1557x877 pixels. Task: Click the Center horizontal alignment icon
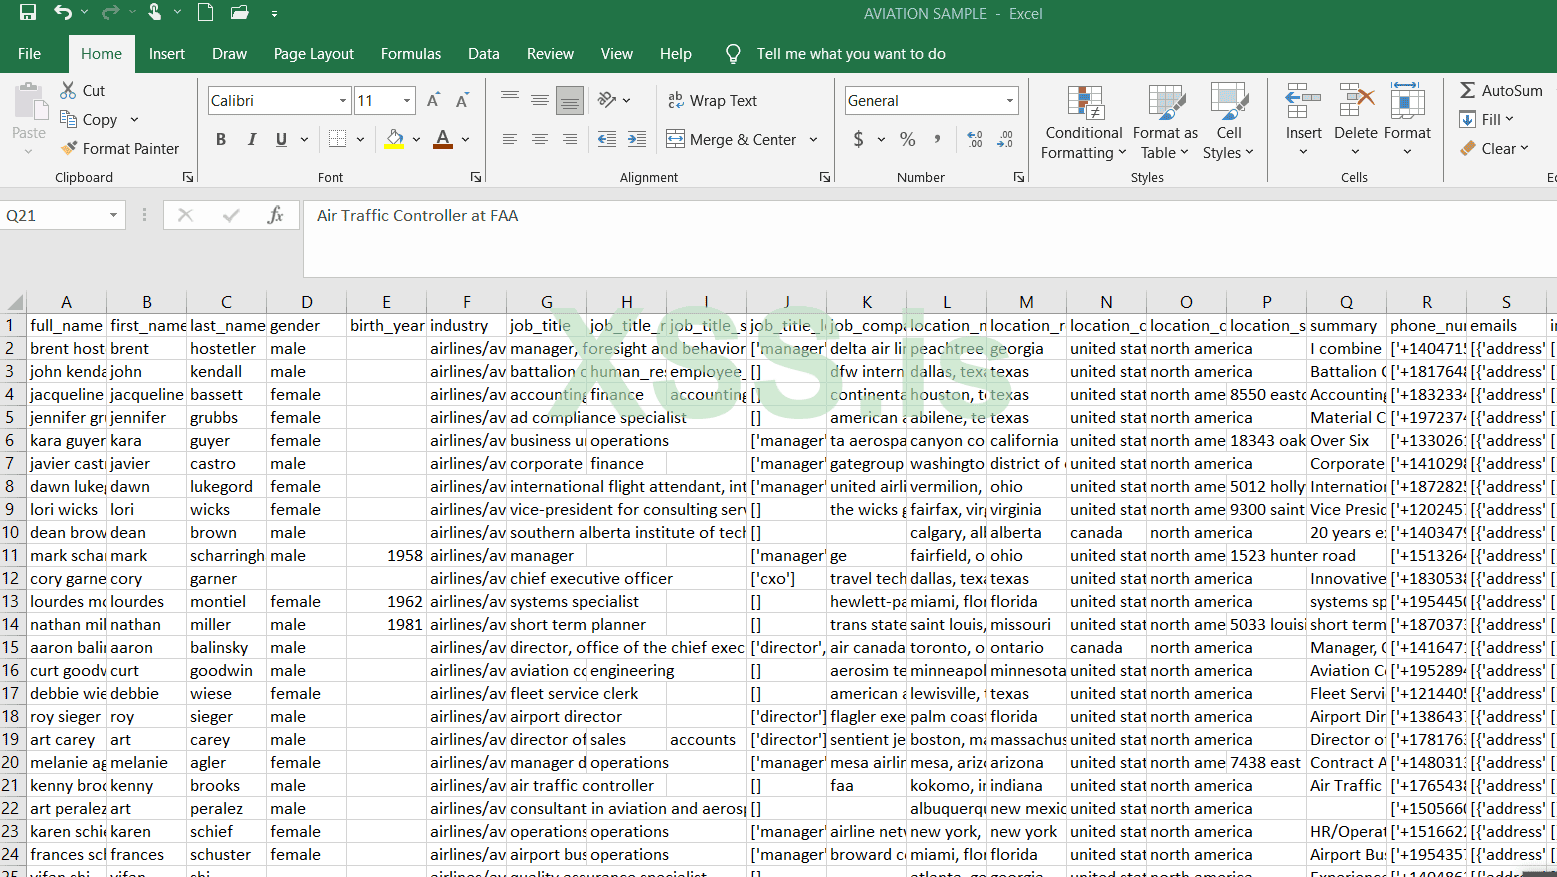click(x=540, y=139)
